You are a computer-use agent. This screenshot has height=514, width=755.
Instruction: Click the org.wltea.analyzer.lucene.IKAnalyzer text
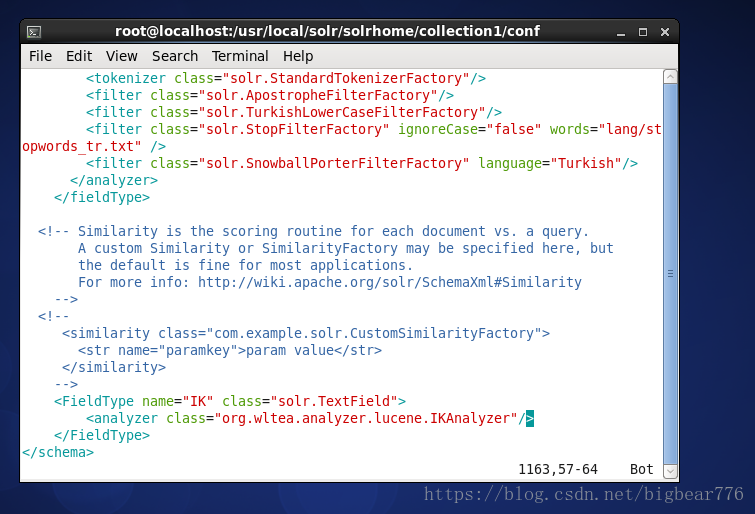click(x=365, y=418)
